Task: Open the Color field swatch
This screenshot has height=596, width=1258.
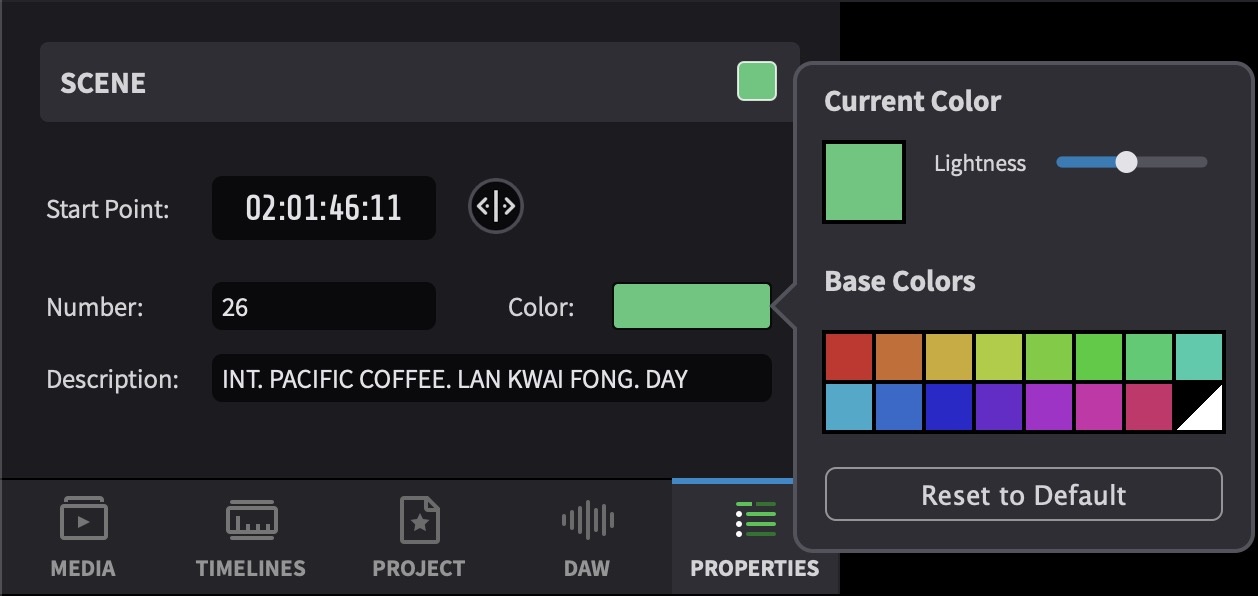Action: pyautogui.click(x=692, y=307)
